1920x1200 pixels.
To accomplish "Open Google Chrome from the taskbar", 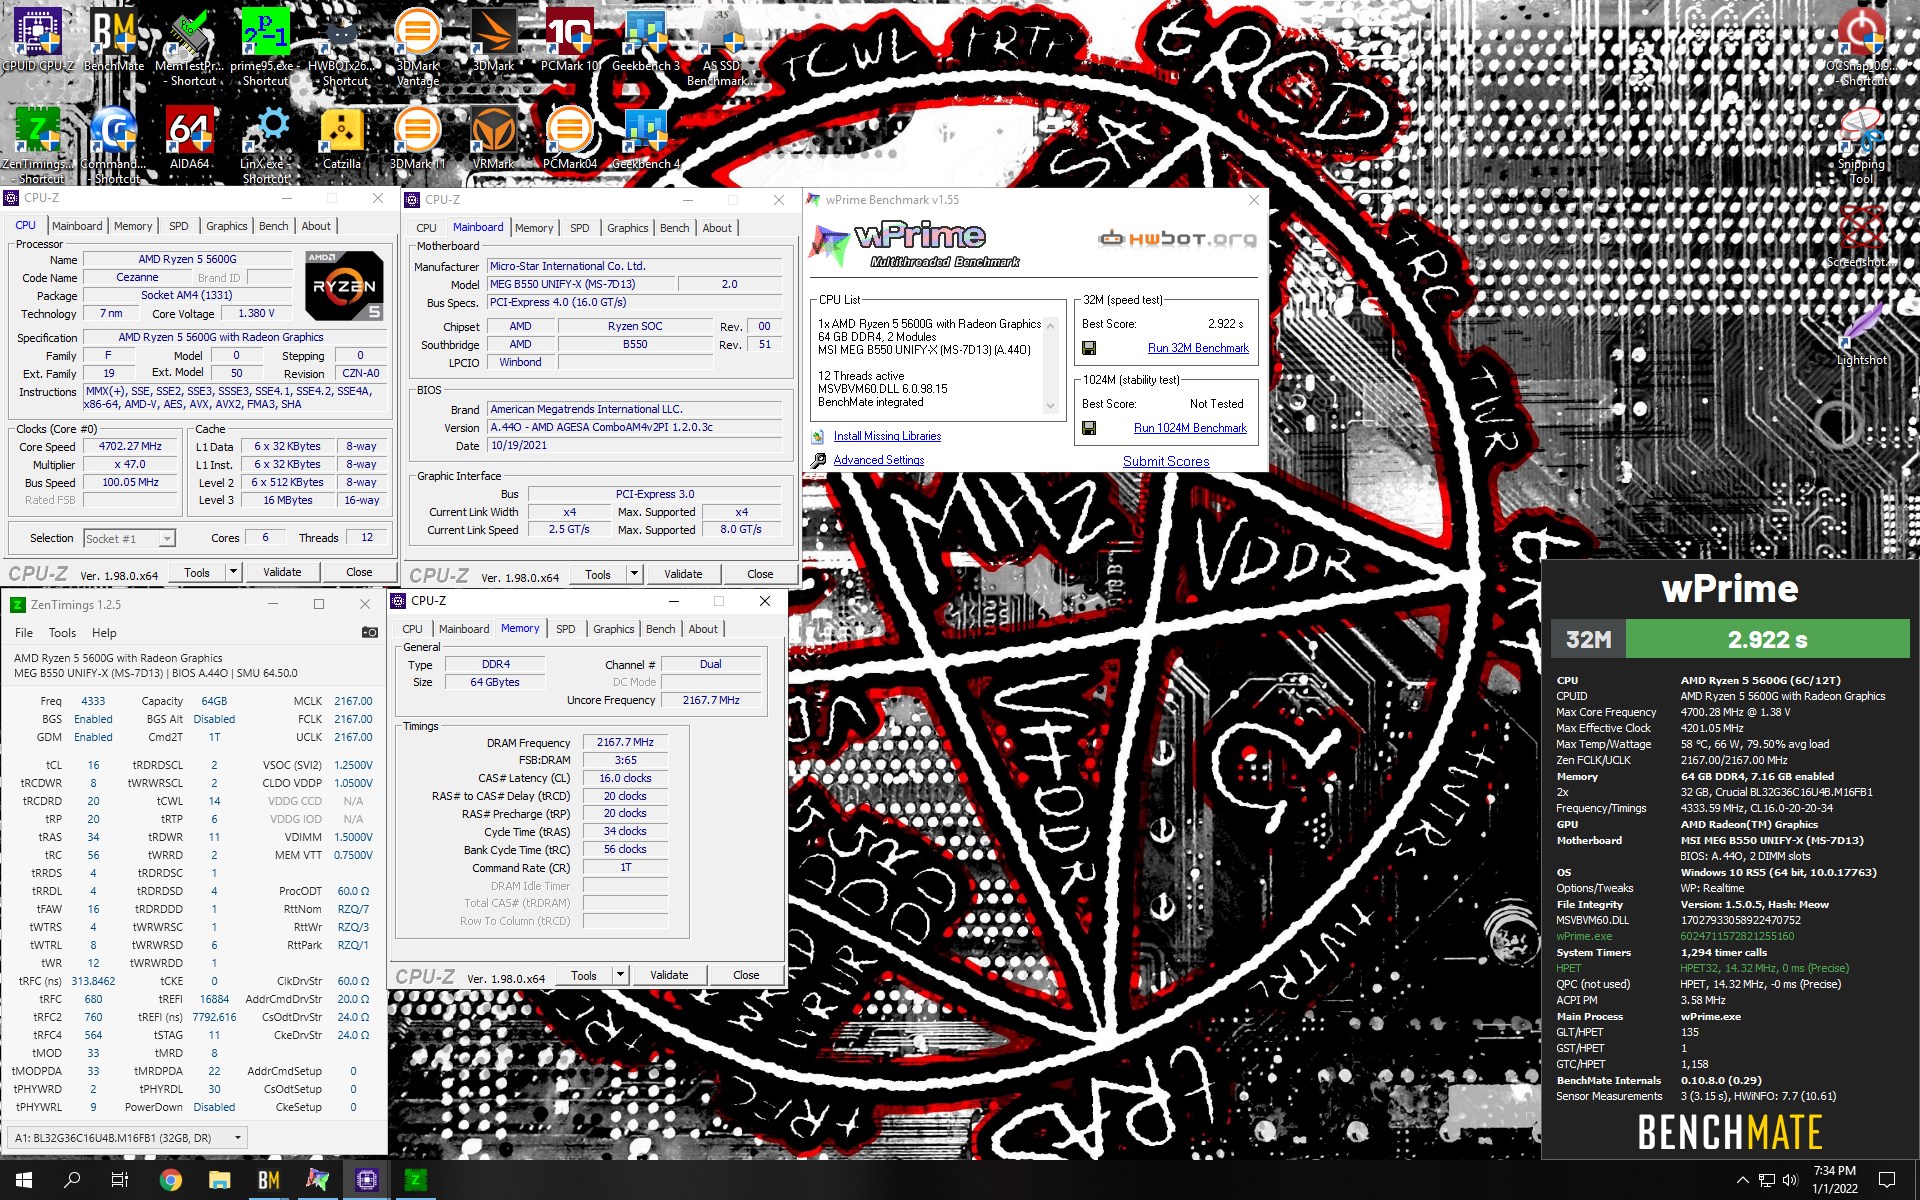I will (171, 1180).
